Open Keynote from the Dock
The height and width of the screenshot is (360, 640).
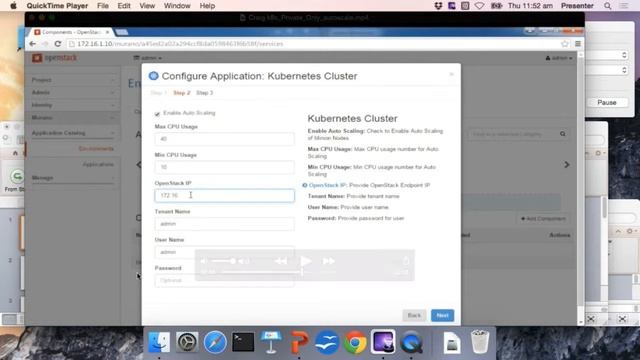[x=271, y=342]
